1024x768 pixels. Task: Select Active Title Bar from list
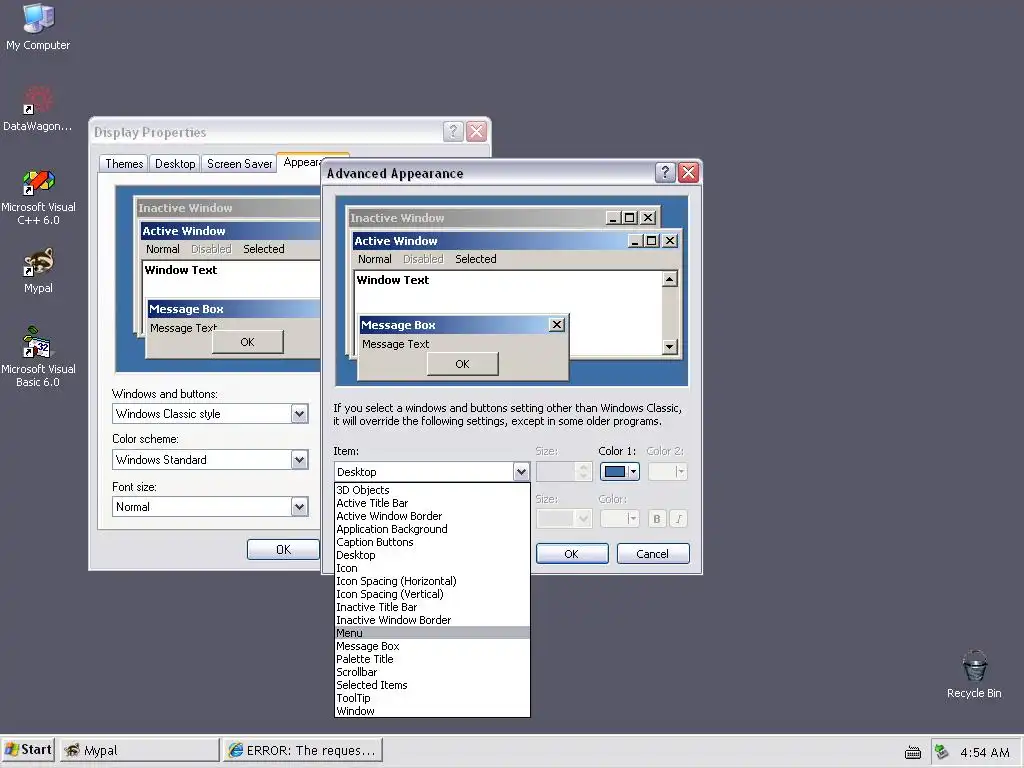click(x=432, y=503)
